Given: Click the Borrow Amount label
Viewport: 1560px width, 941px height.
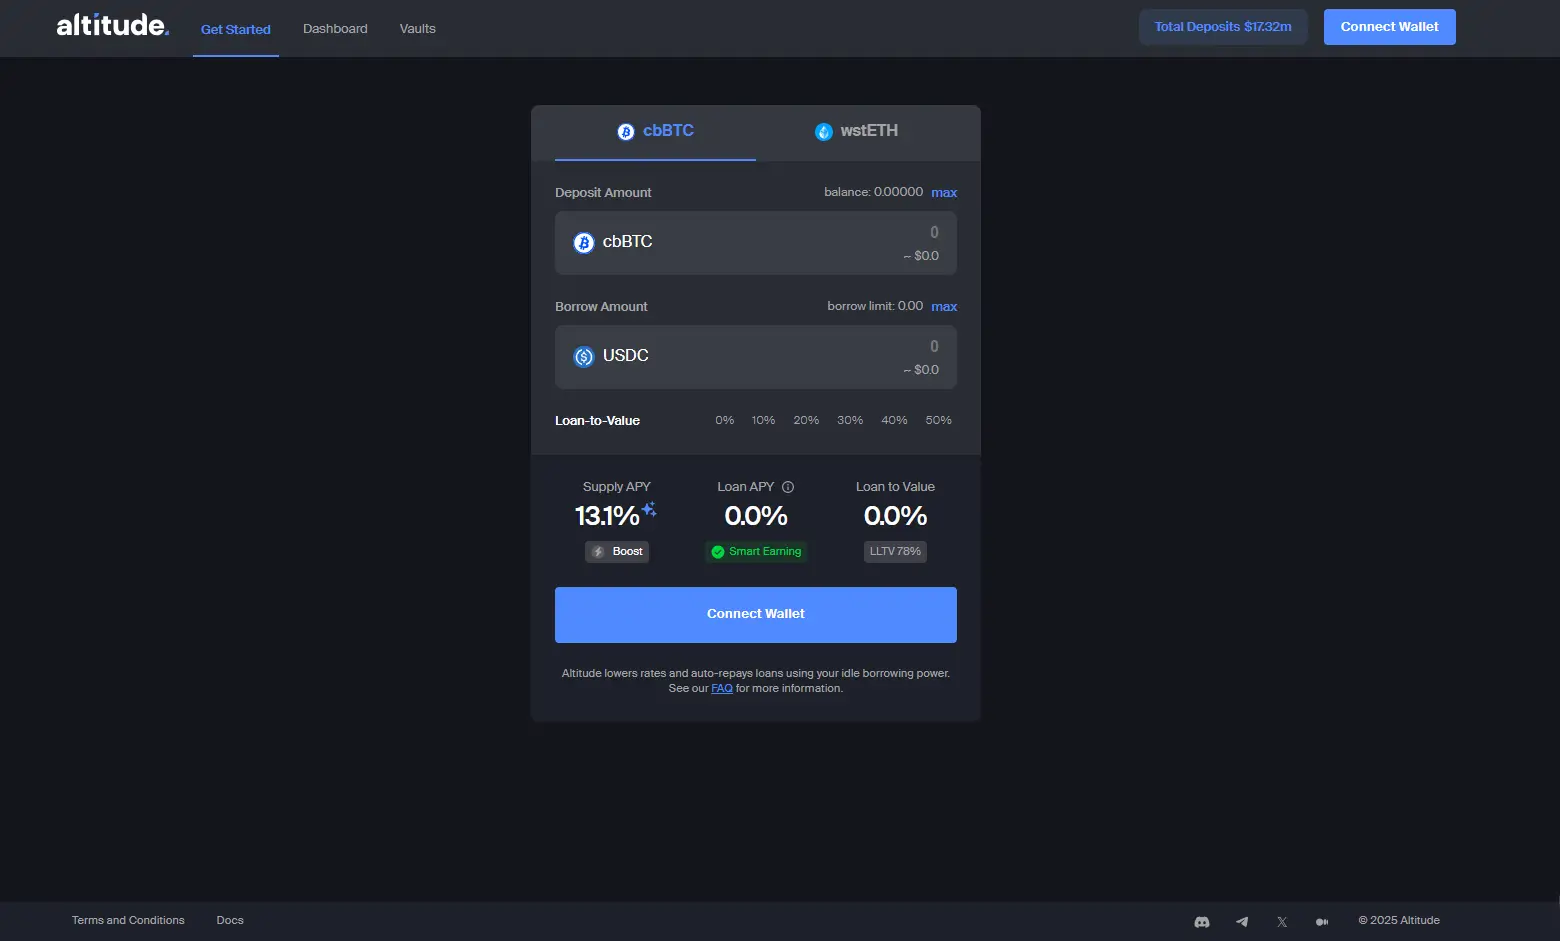Looking at the screenshot, I should pos(601,307).
